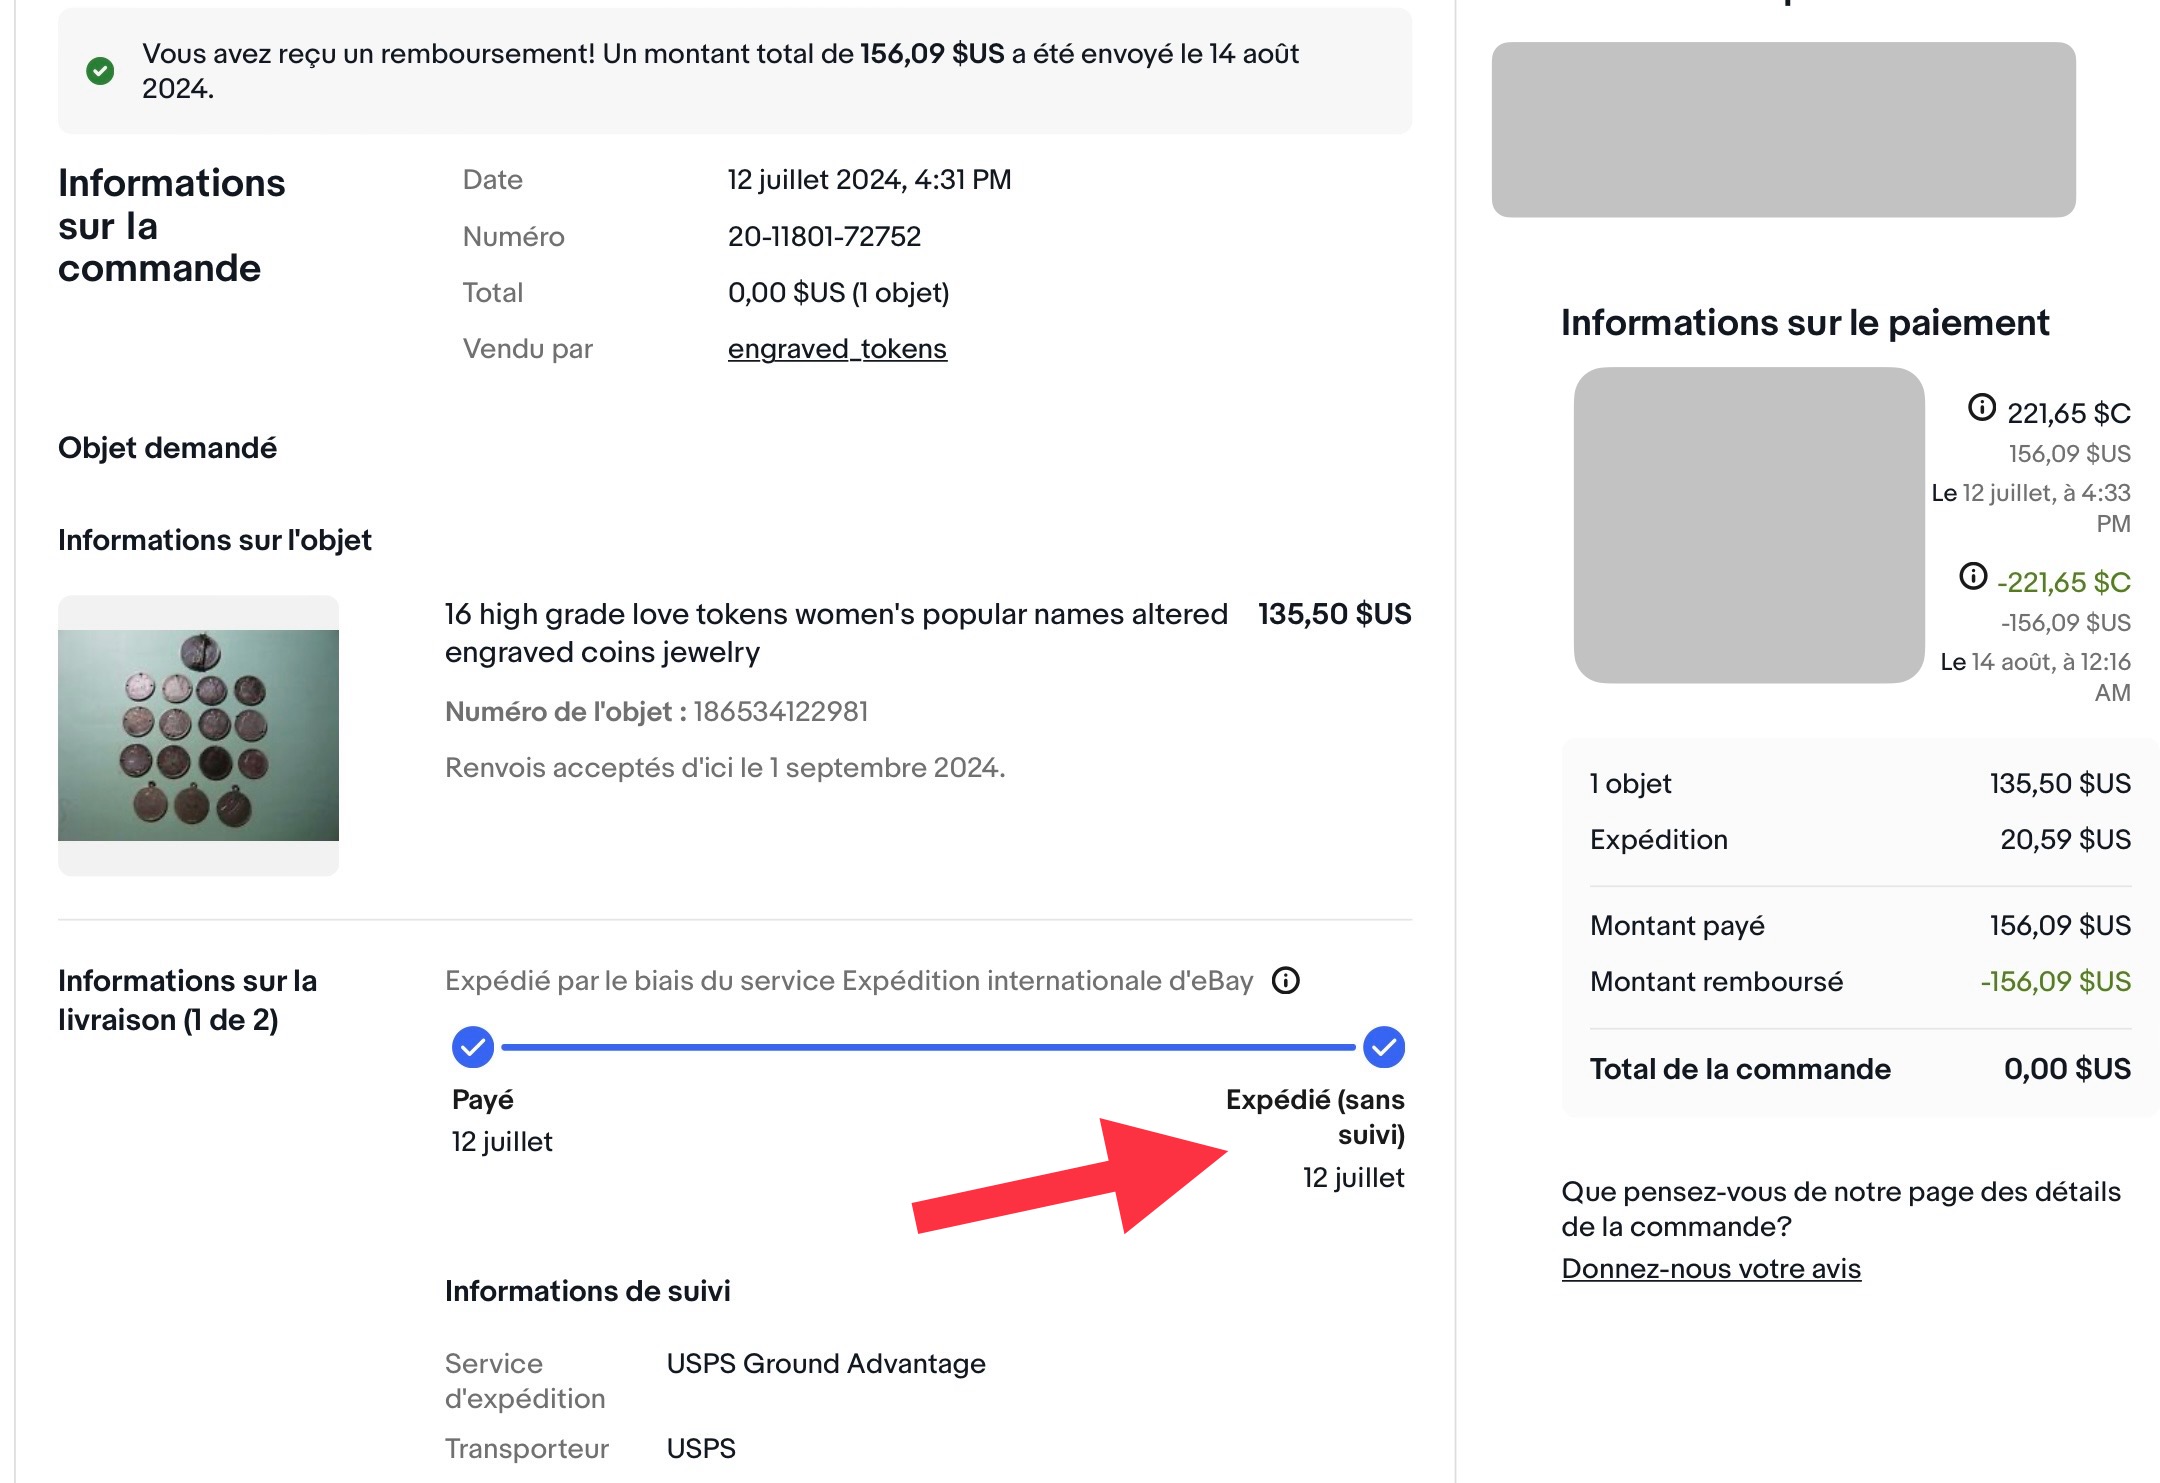Image resolution: width=2160 pixels, height=1483 pixels.
Task: Open item title 16 high grade love tokens
Action: point(836,633)
